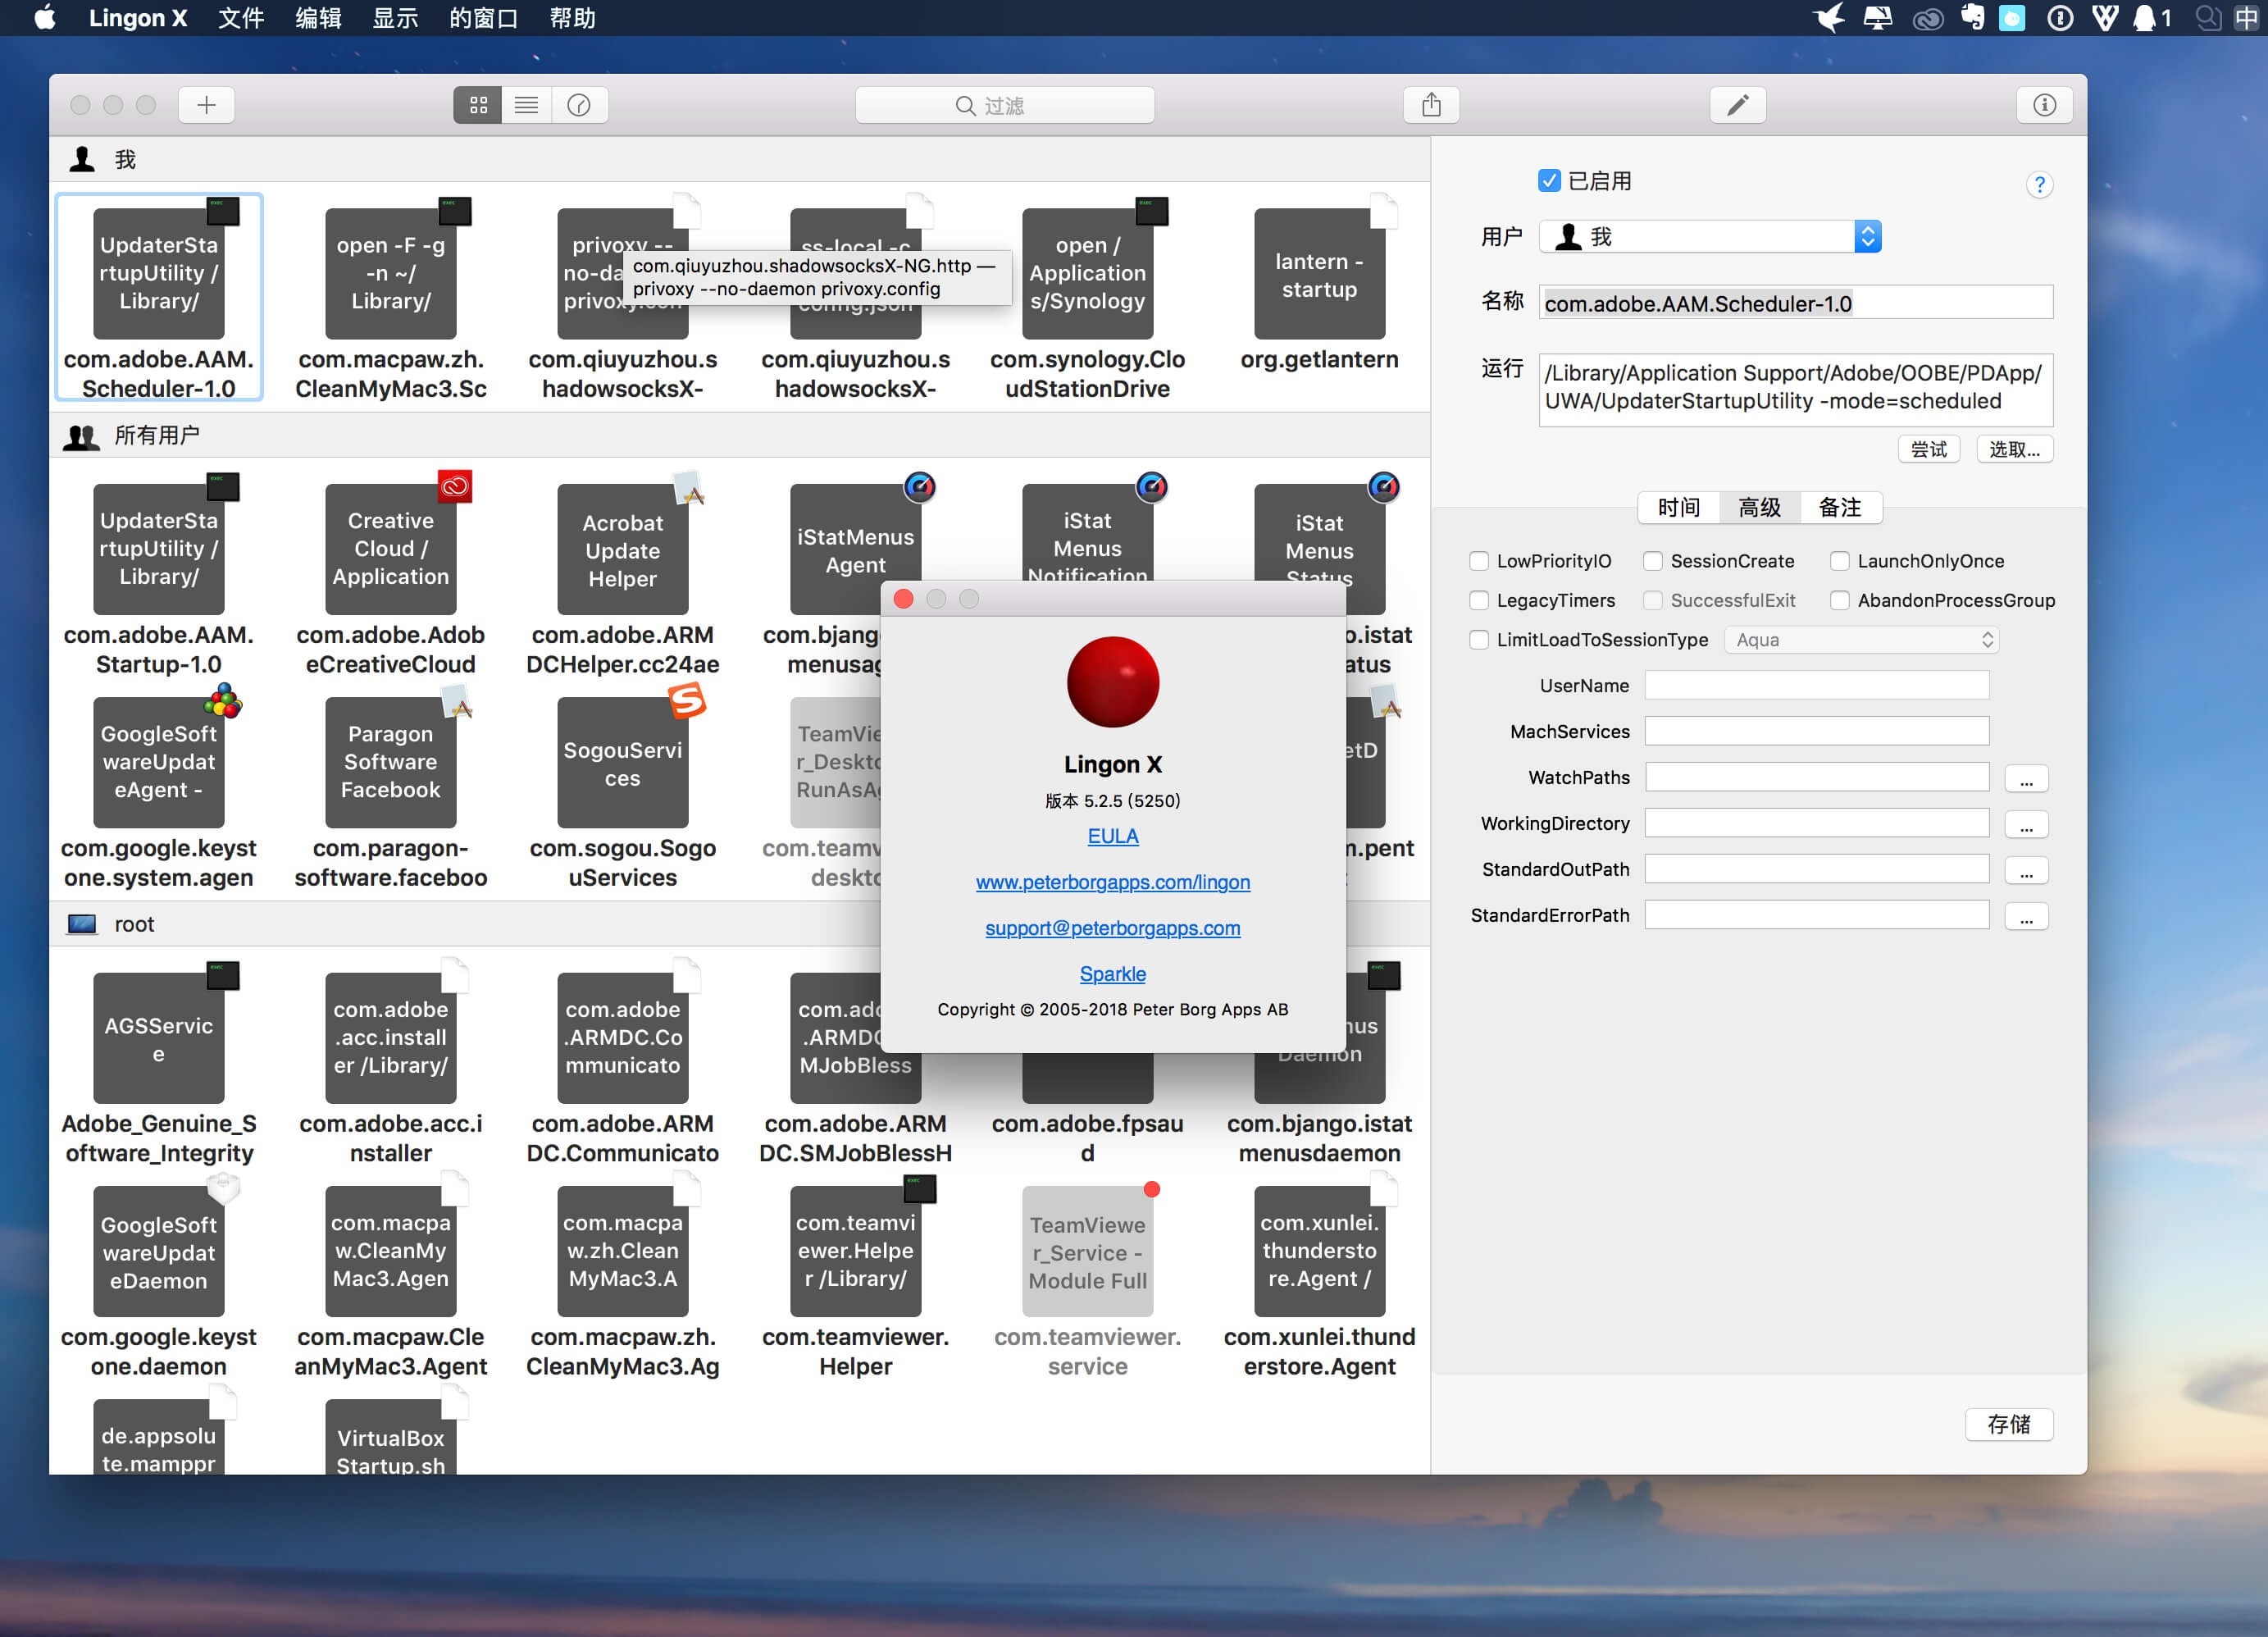The height and width of the screenshot is (1637, 2268).
Task: Click the 存储 save button
Action: 2008,1424
